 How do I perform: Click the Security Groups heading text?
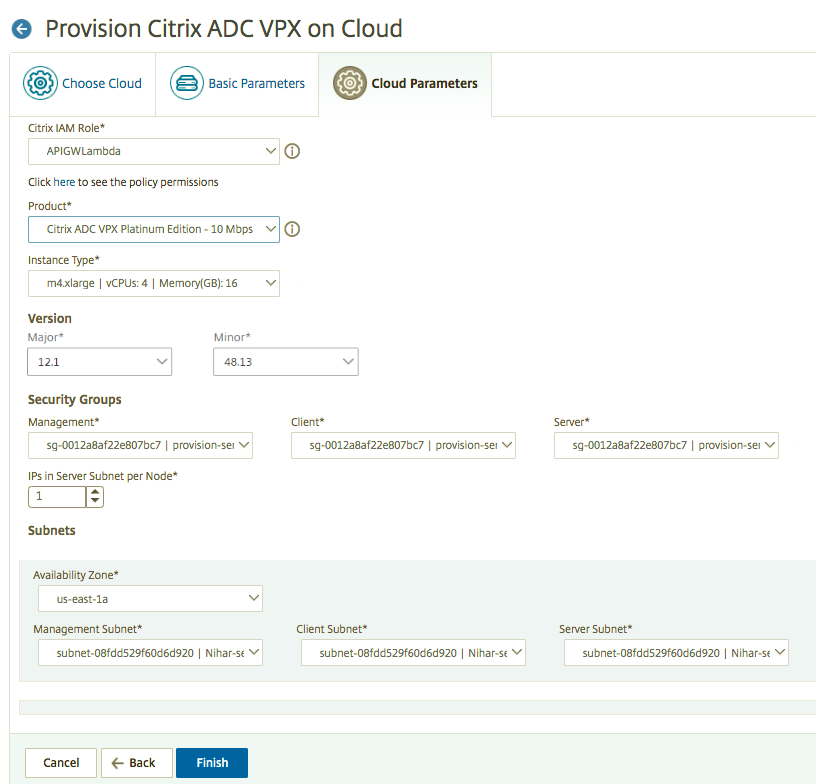(x=74, y=400)
